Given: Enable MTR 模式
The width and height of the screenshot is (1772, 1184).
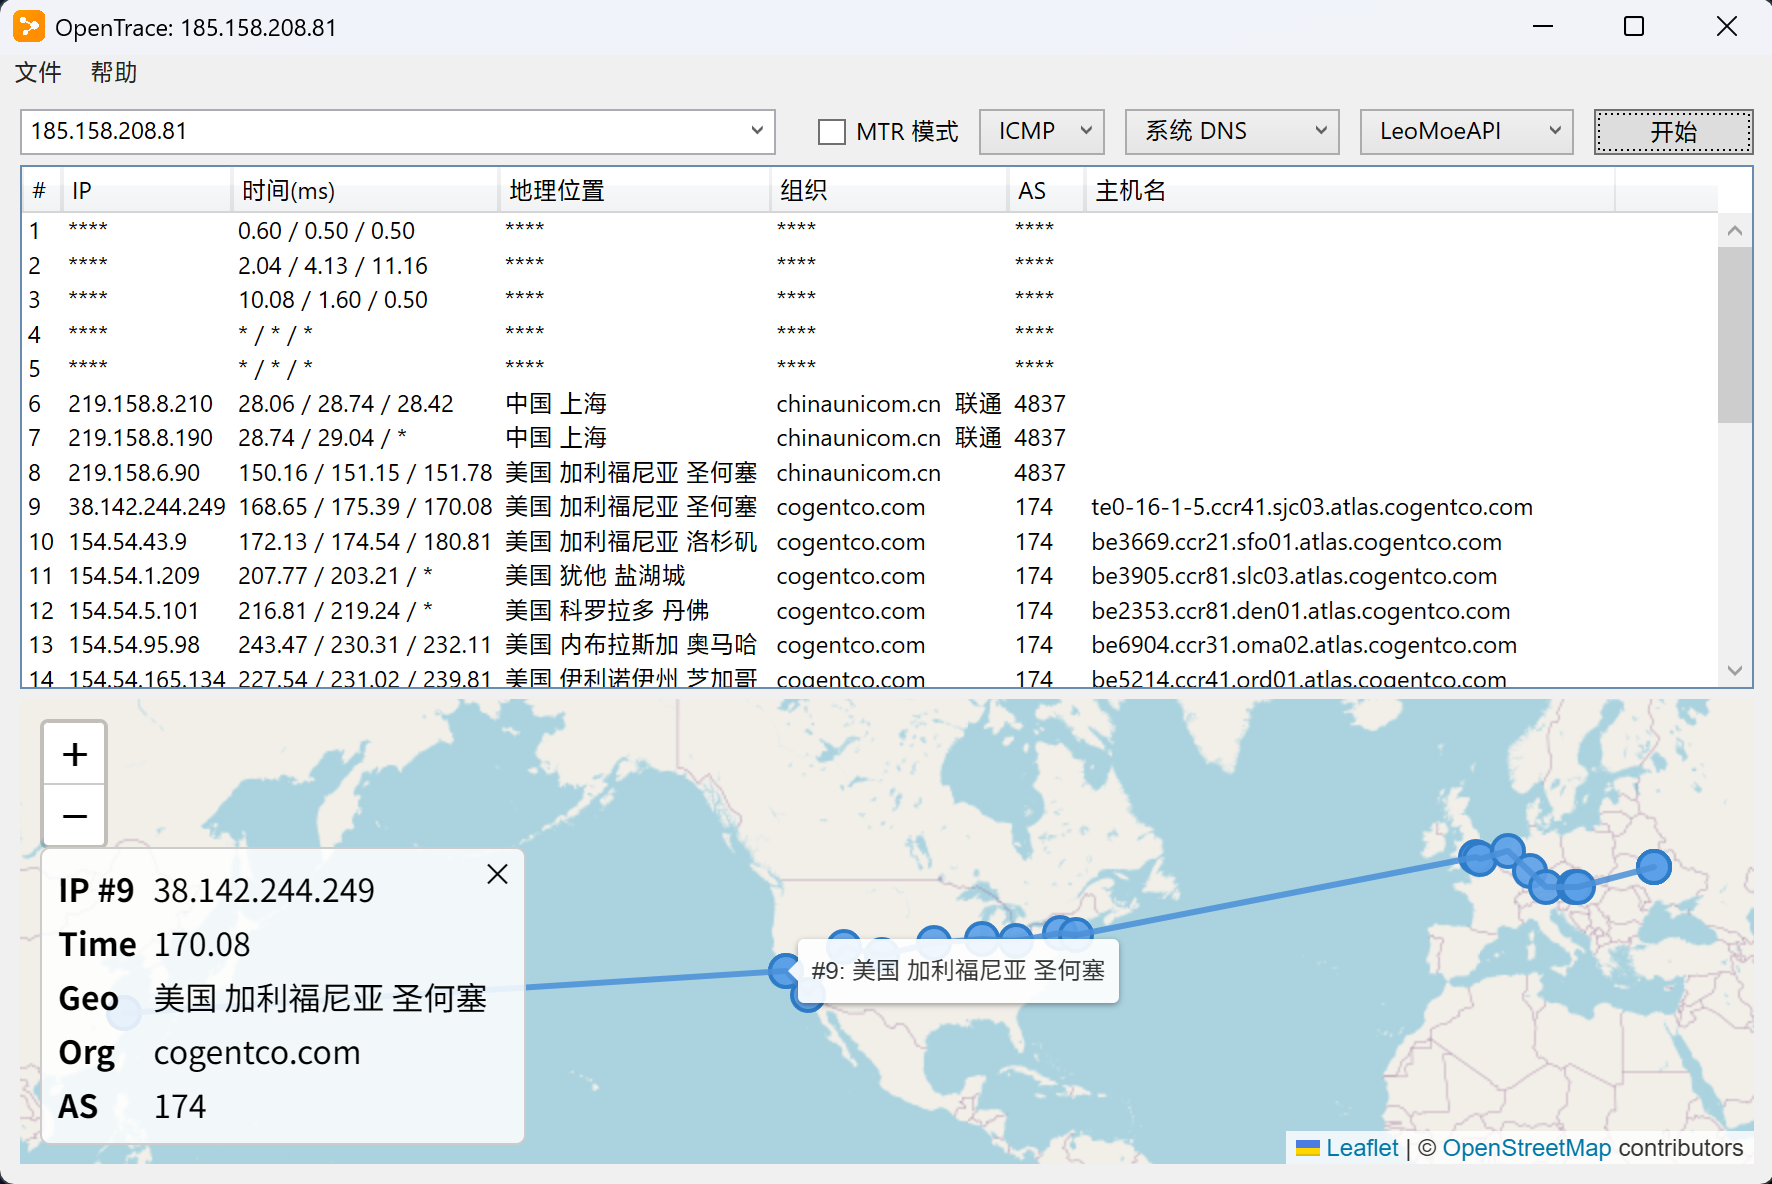Looking at the screenshot, I should 831,131.
